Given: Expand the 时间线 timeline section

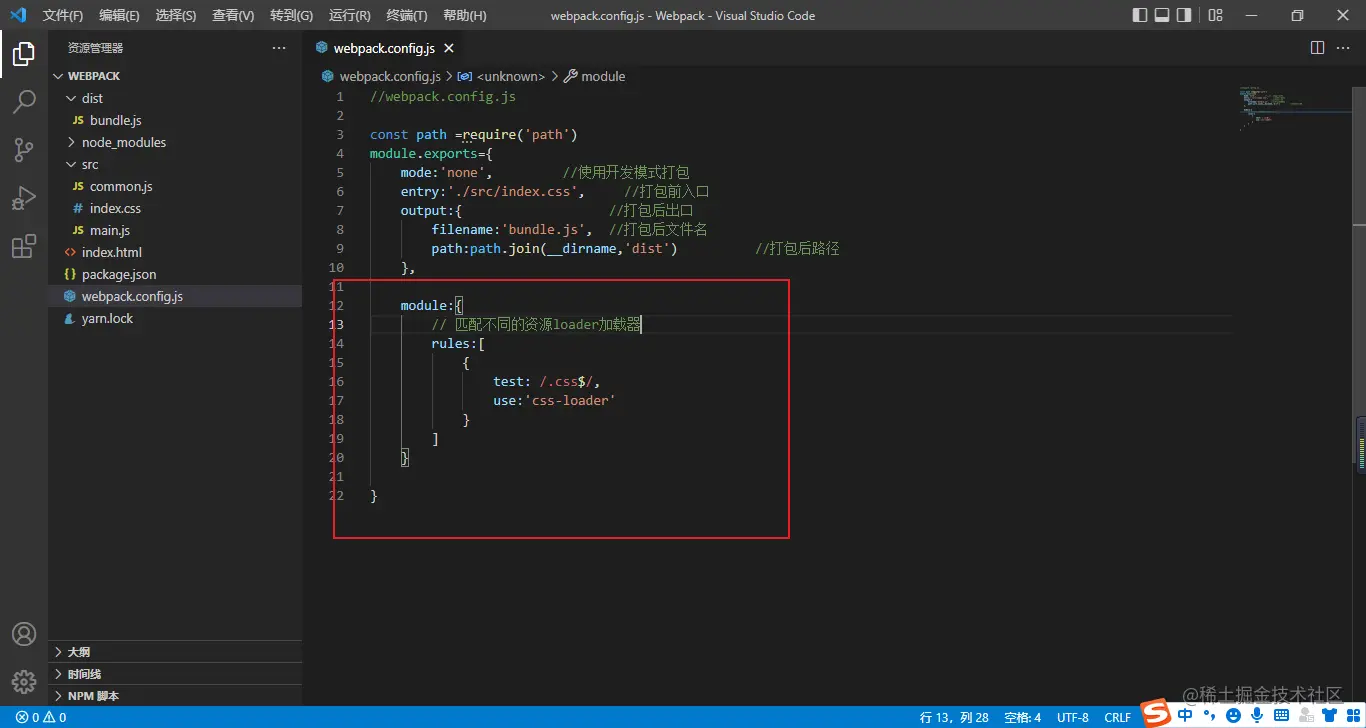Looking at the screenshot, I should (175, 674).
